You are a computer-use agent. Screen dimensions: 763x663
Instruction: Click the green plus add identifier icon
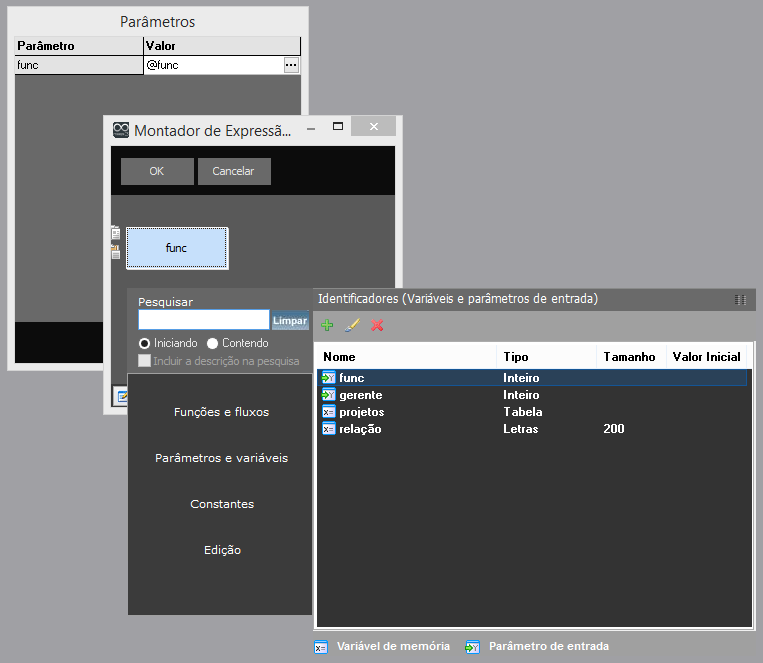327,325
